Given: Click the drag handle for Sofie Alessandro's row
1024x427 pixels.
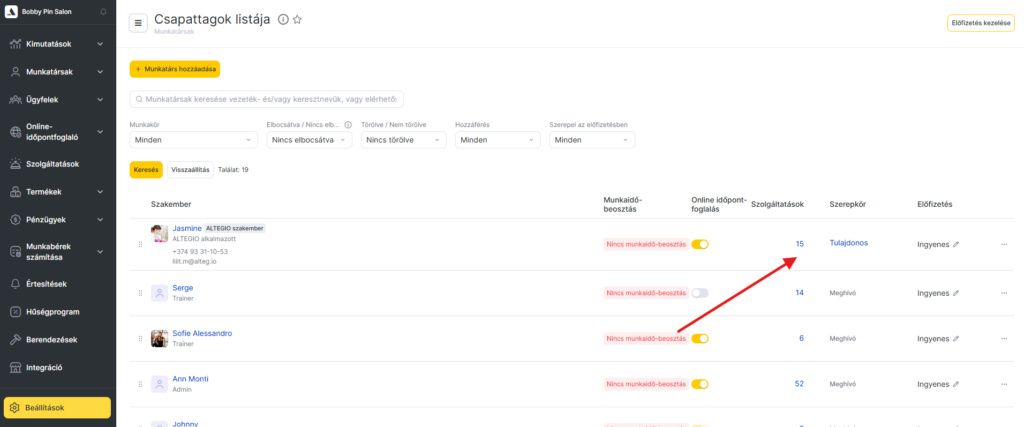Looking at the screenshot, I should (x=140, y=339).
